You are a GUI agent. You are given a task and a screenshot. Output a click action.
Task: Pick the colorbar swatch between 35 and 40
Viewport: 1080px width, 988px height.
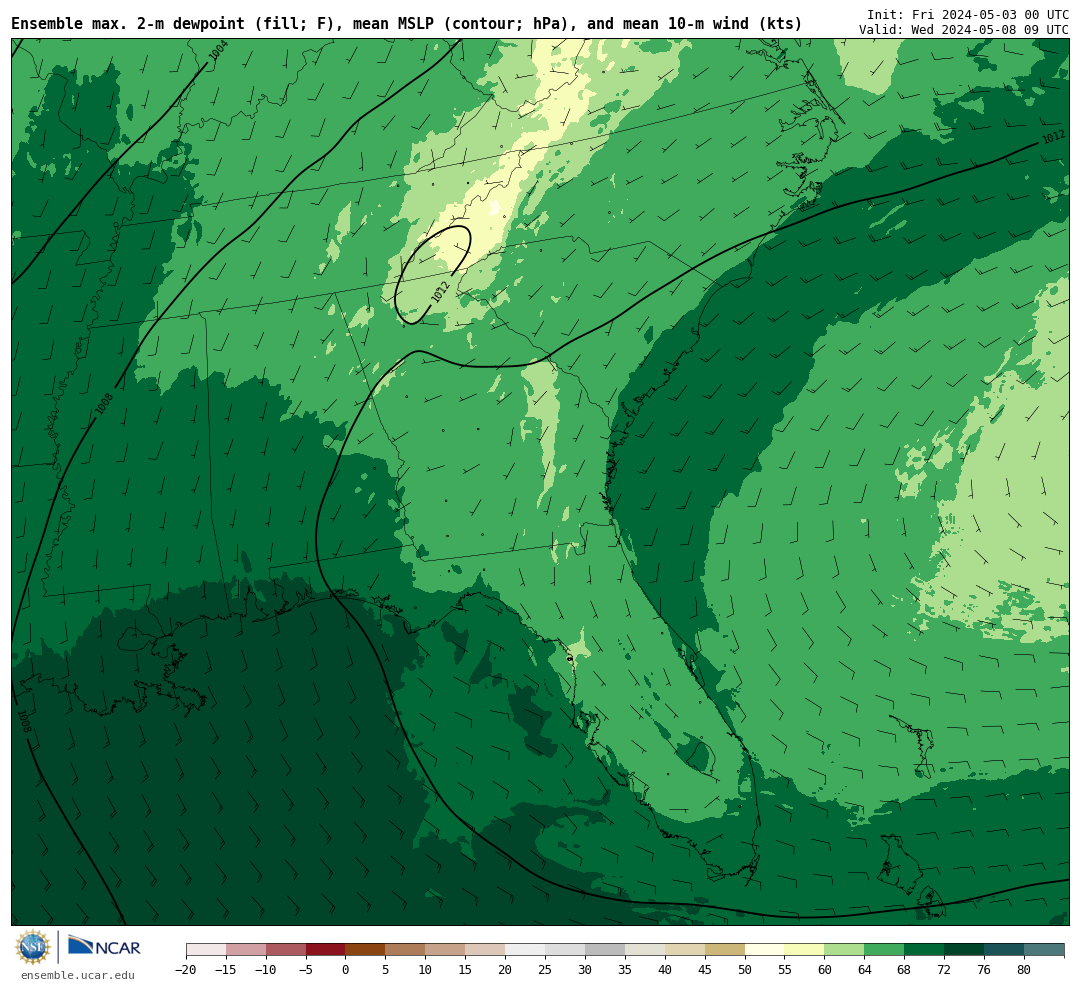[x=645, y=950]
